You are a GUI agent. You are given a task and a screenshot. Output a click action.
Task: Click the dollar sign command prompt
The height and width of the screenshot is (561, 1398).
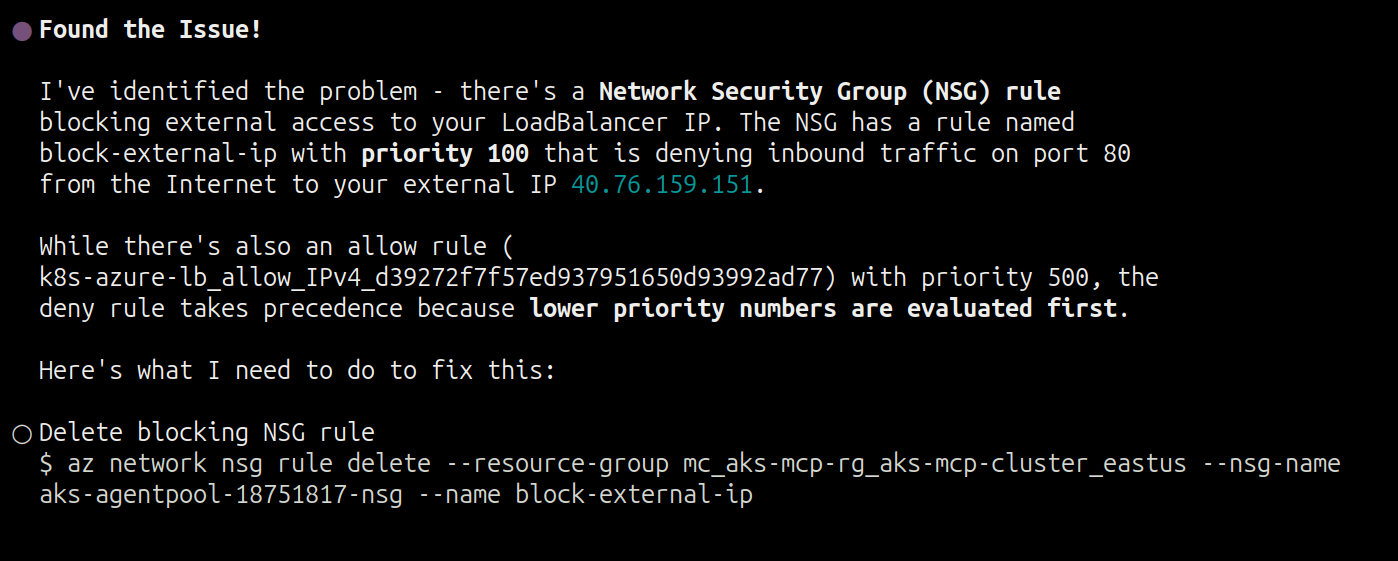pos(45,464)
